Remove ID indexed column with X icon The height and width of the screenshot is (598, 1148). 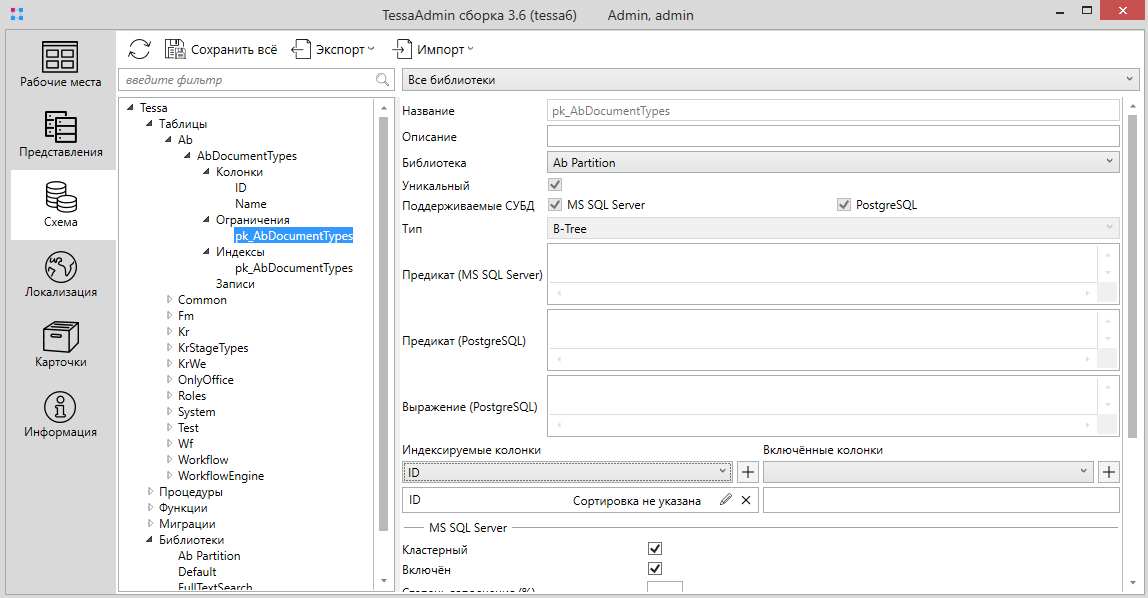tap(746, 500)
